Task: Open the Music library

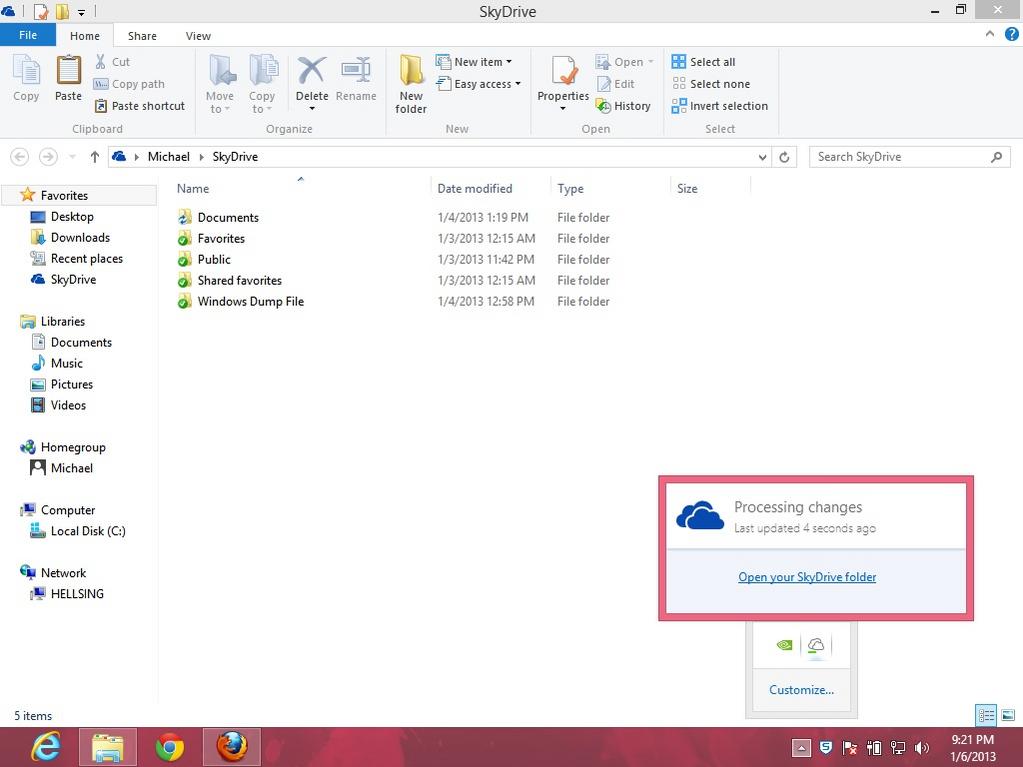Action: pyautogui.click(x=67, y=363)
